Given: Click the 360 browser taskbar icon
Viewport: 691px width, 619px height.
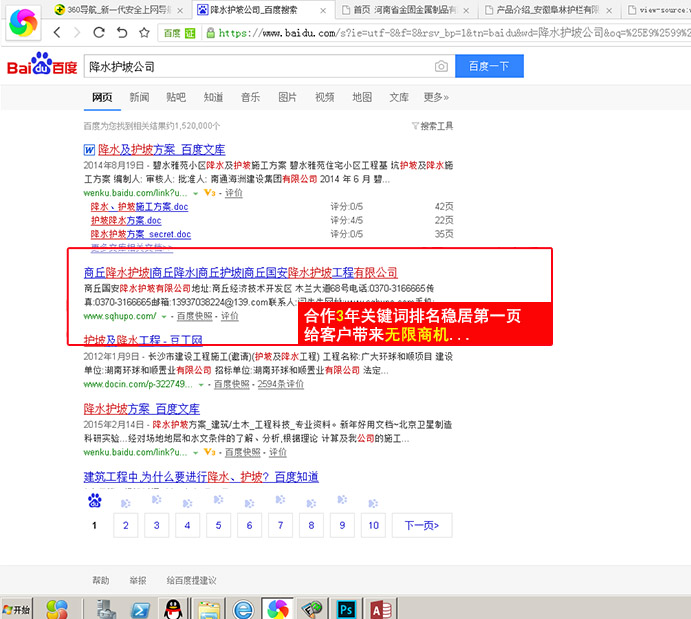Looking at the screenshot, I should pyautogui.click(x=278, y=610).
